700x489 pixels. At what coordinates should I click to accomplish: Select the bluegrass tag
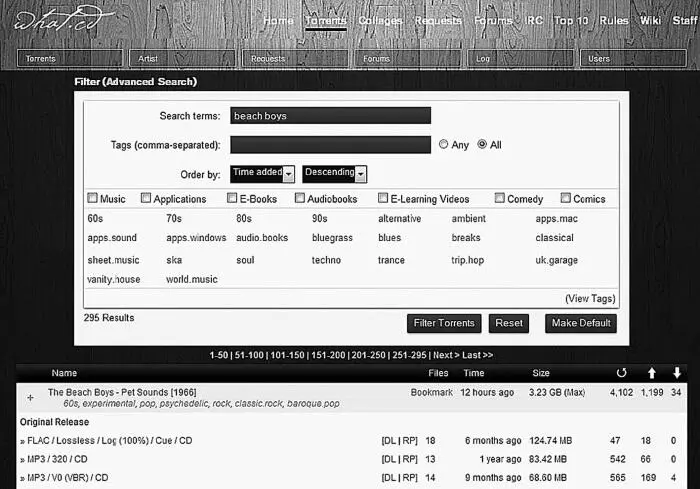tap(332, 238)
